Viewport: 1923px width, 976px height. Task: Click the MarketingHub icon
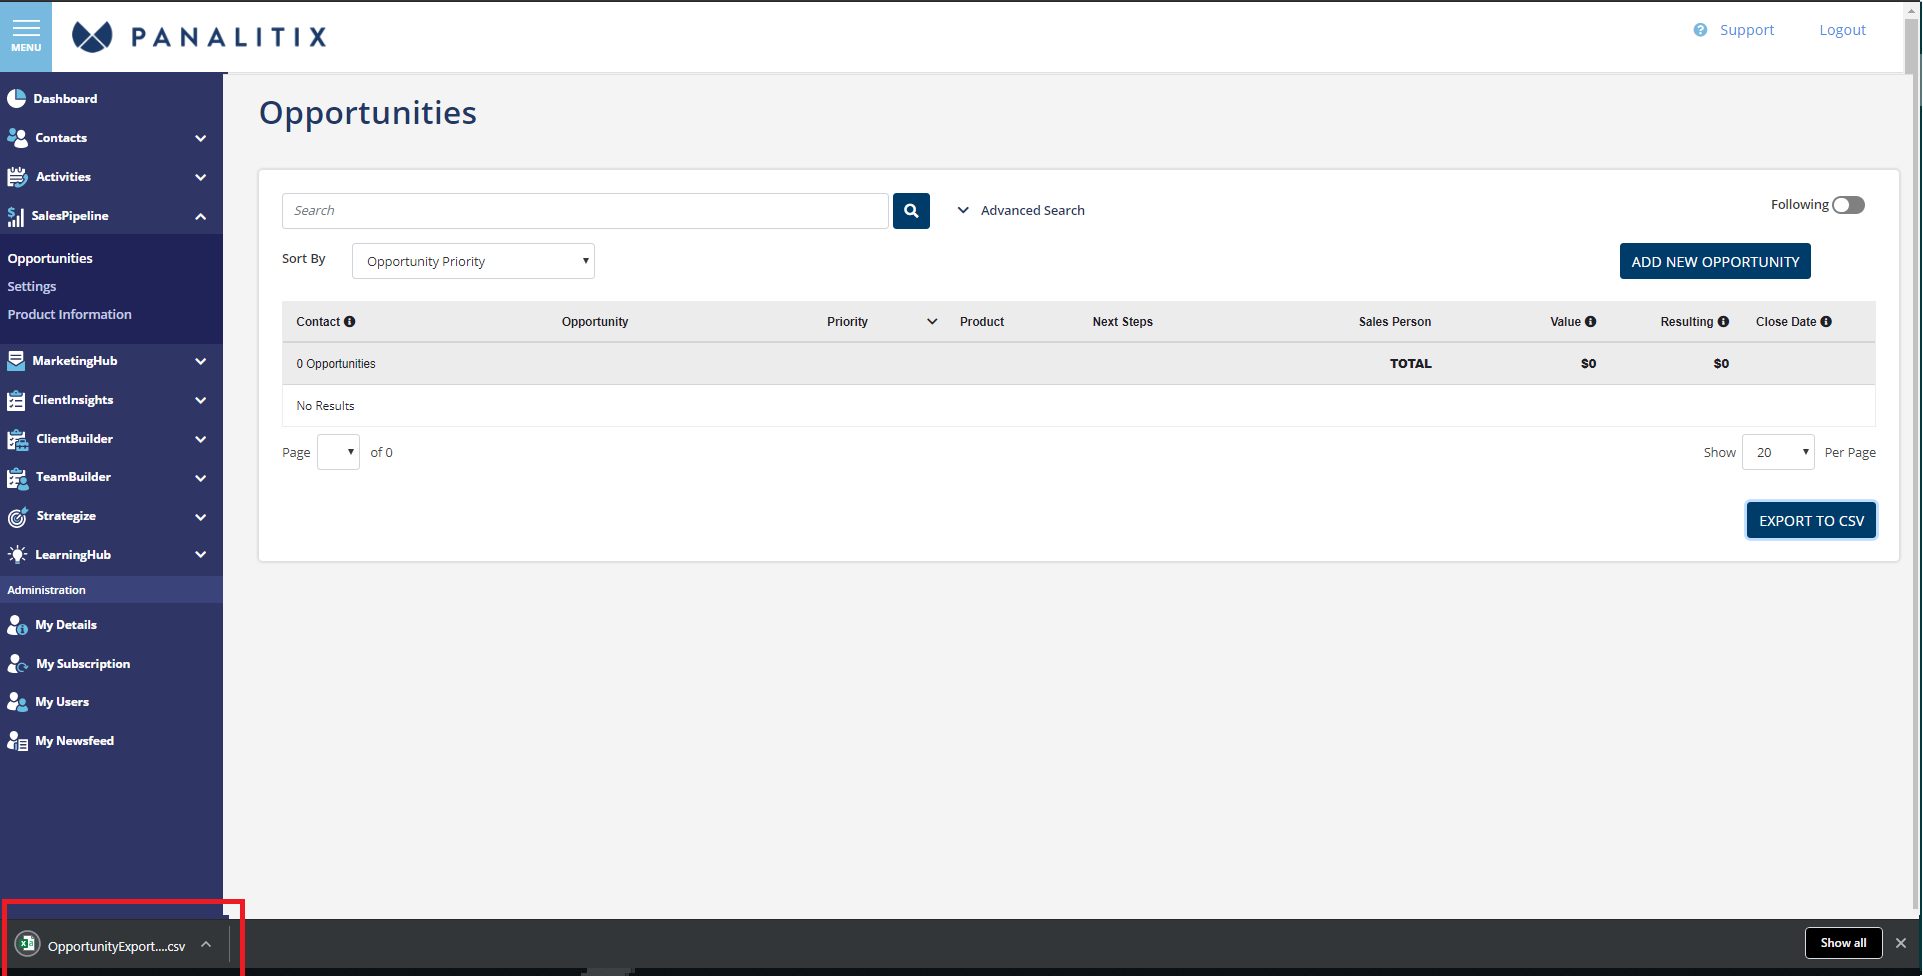16,360
